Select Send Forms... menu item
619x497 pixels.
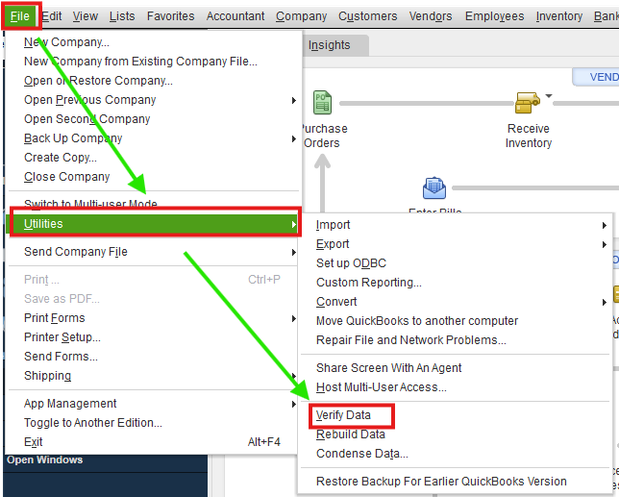tap(153, 356)
